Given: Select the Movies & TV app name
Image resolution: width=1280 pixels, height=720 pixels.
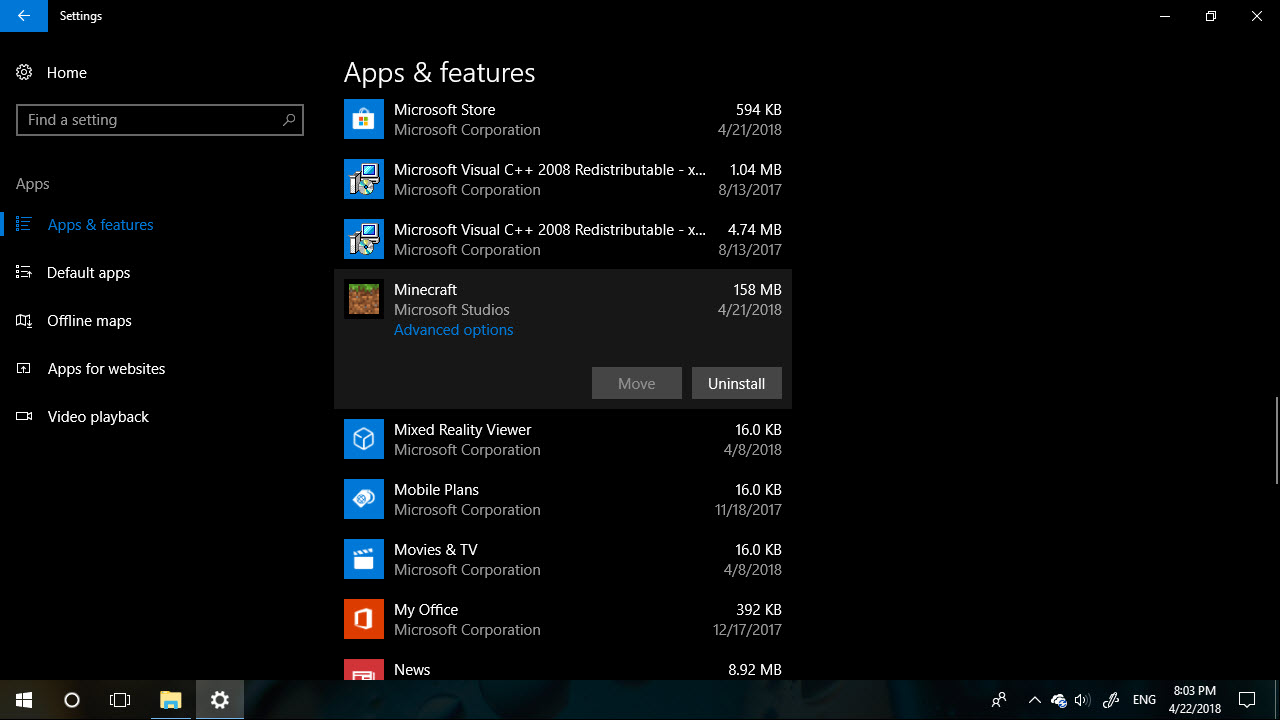Looking at the screenshot, I should click(436, 550).
